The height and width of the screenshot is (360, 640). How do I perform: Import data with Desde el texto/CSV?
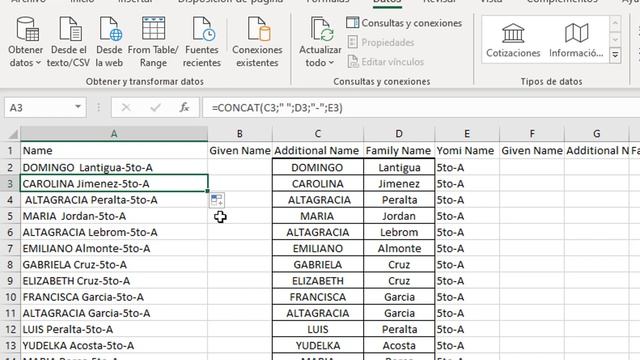coord(69,42)
